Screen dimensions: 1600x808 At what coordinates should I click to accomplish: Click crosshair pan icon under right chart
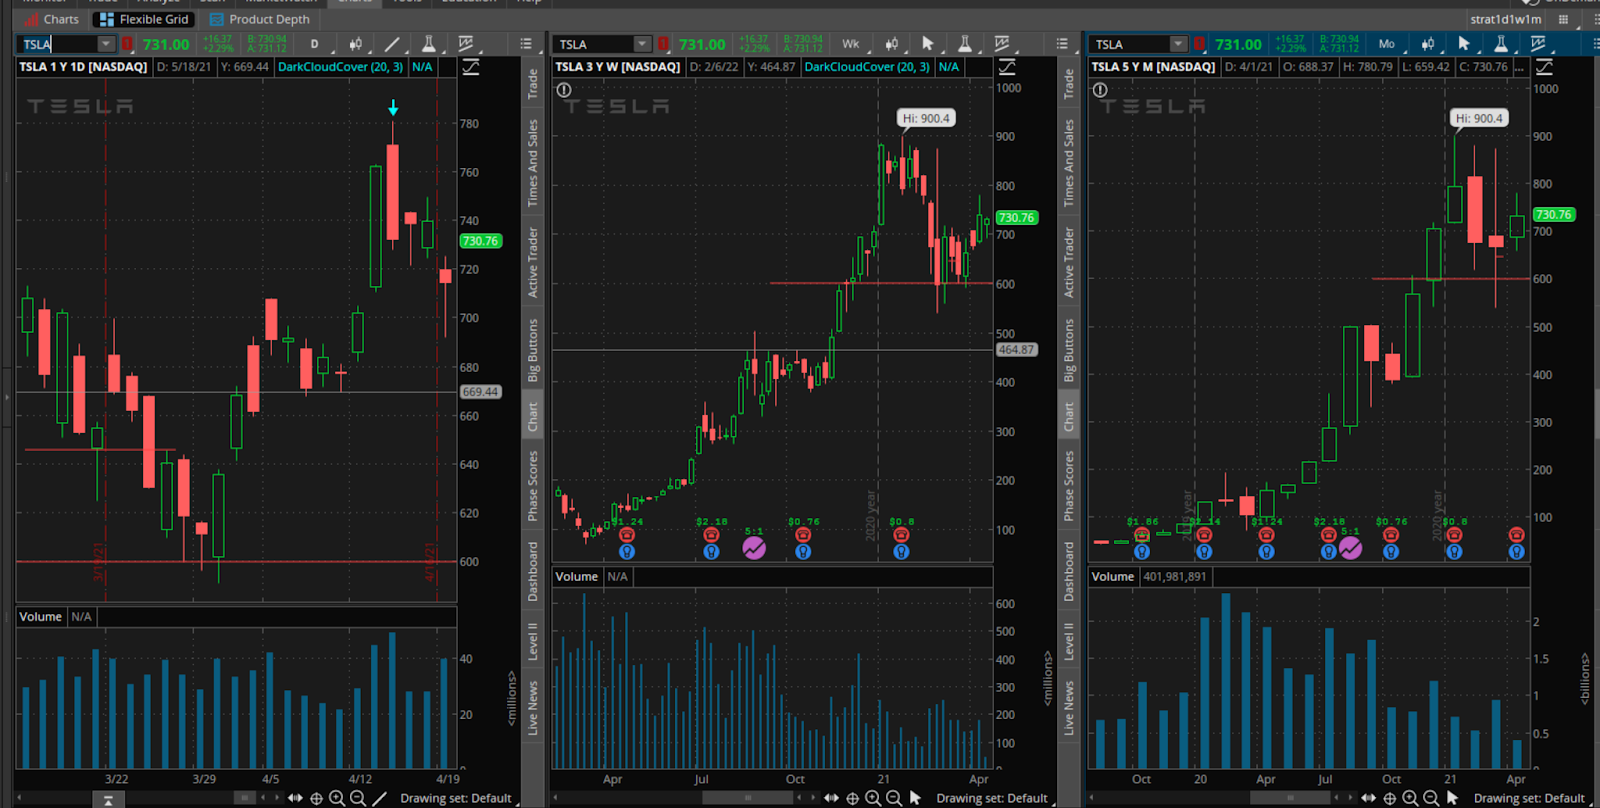[x=1389, y=798]
